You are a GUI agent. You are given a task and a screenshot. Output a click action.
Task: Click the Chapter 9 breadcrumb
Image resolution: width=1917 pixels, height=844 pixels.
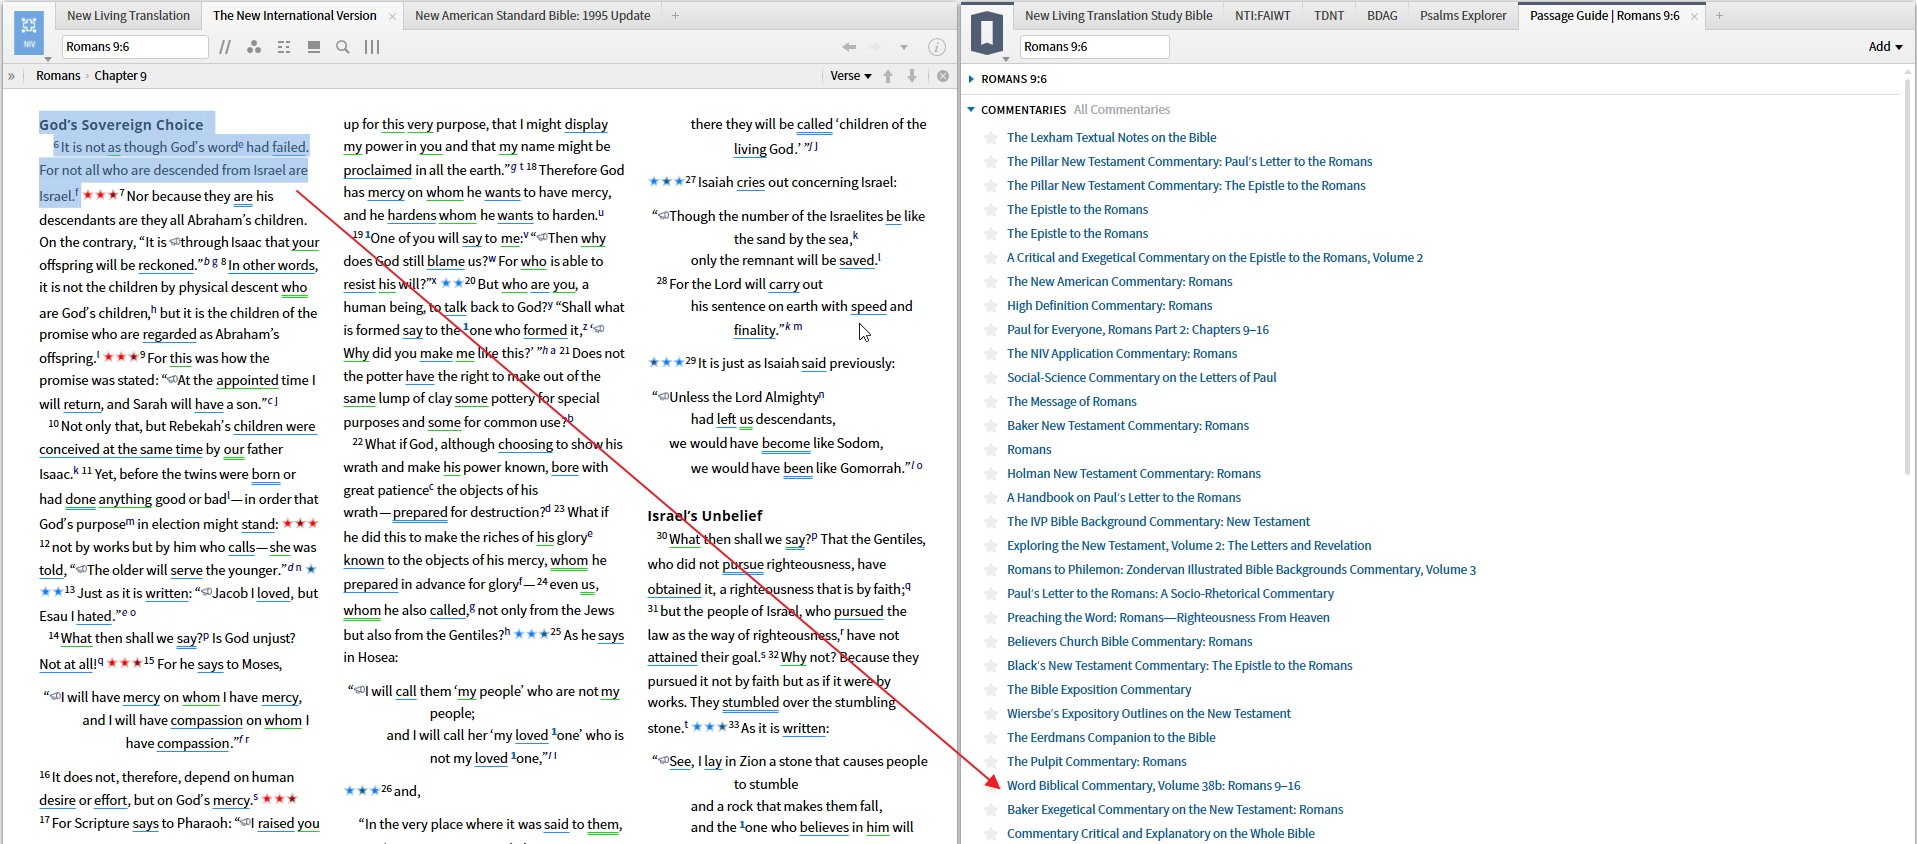coord(120,76)
